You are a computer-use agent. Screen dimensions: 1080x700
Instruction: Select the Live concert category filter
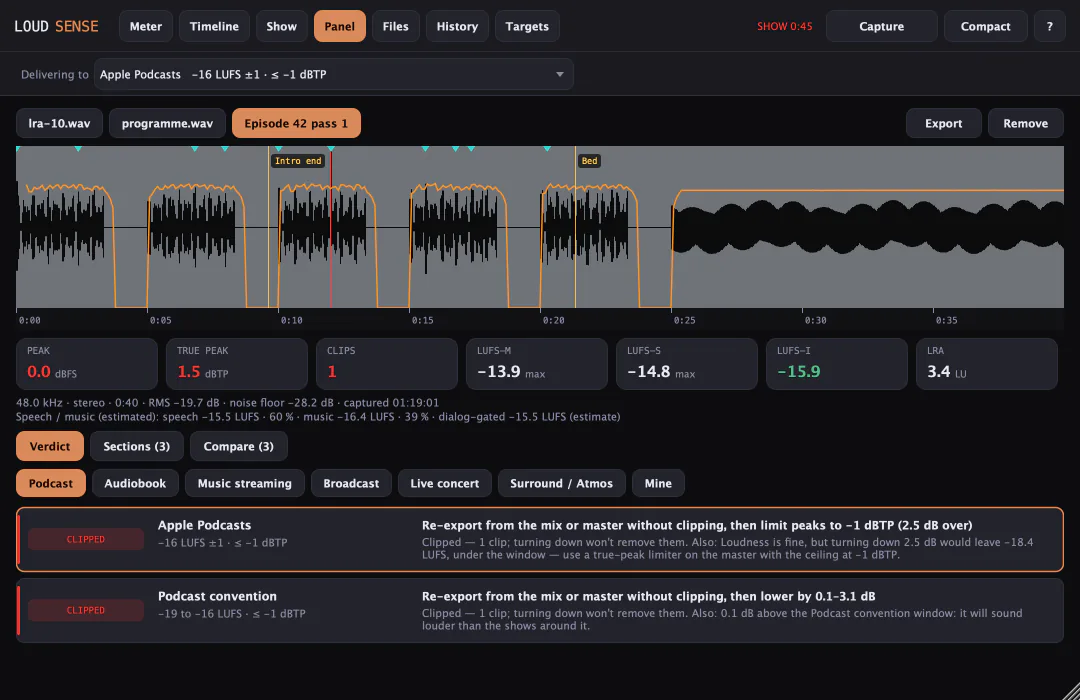pos(444,483)
